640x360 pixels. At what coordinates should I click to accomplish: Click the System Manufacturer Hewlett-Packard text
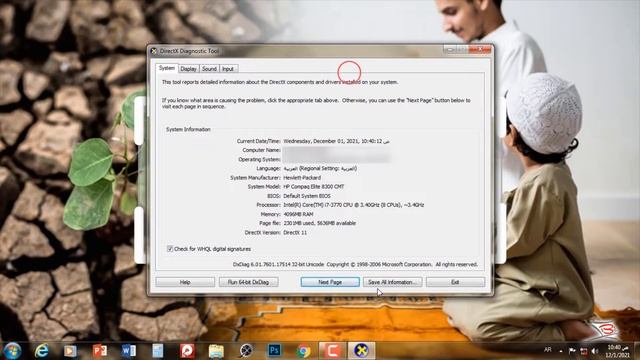point(302,178)
